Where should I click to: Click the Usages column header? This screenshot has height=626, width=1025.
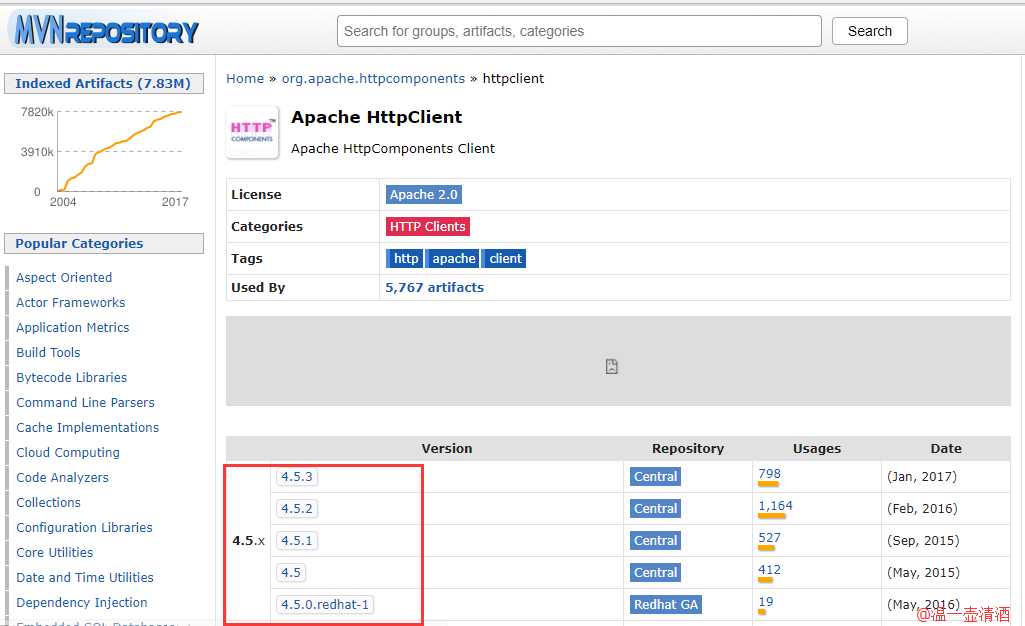[x=816, y=449]
